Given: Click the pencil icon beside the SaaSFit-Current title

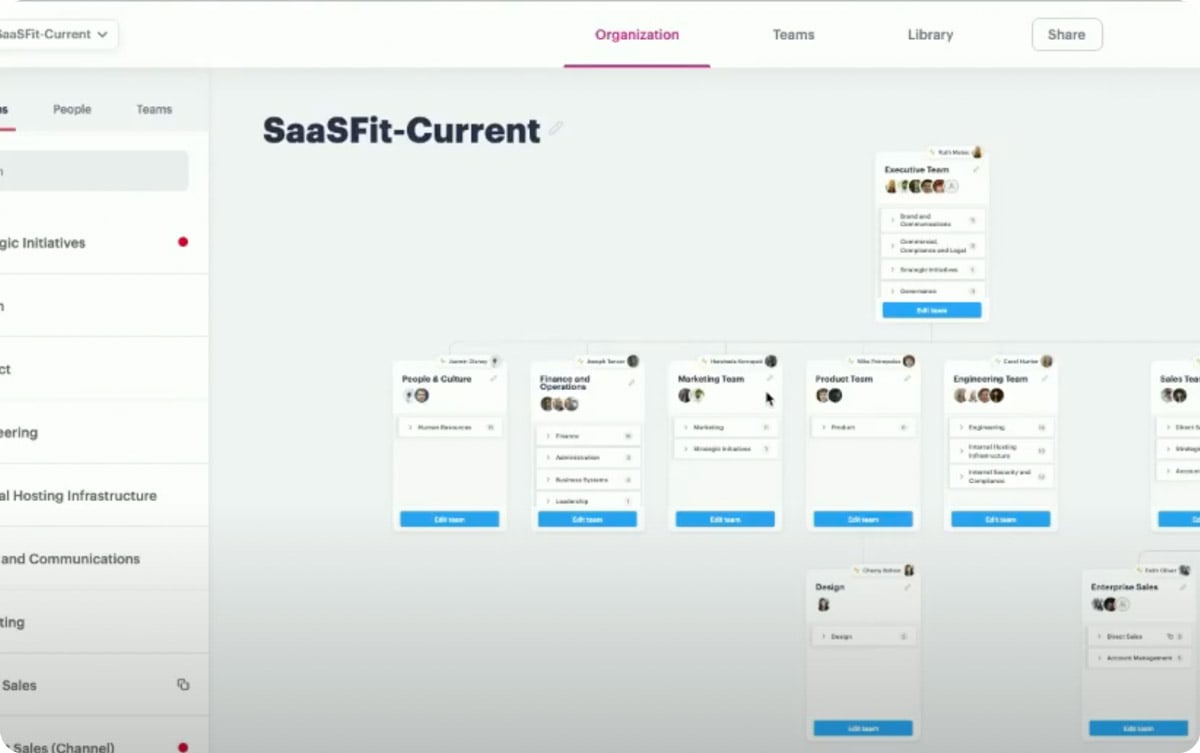Looking at the screenshot, I should click(x=557, y=128).
